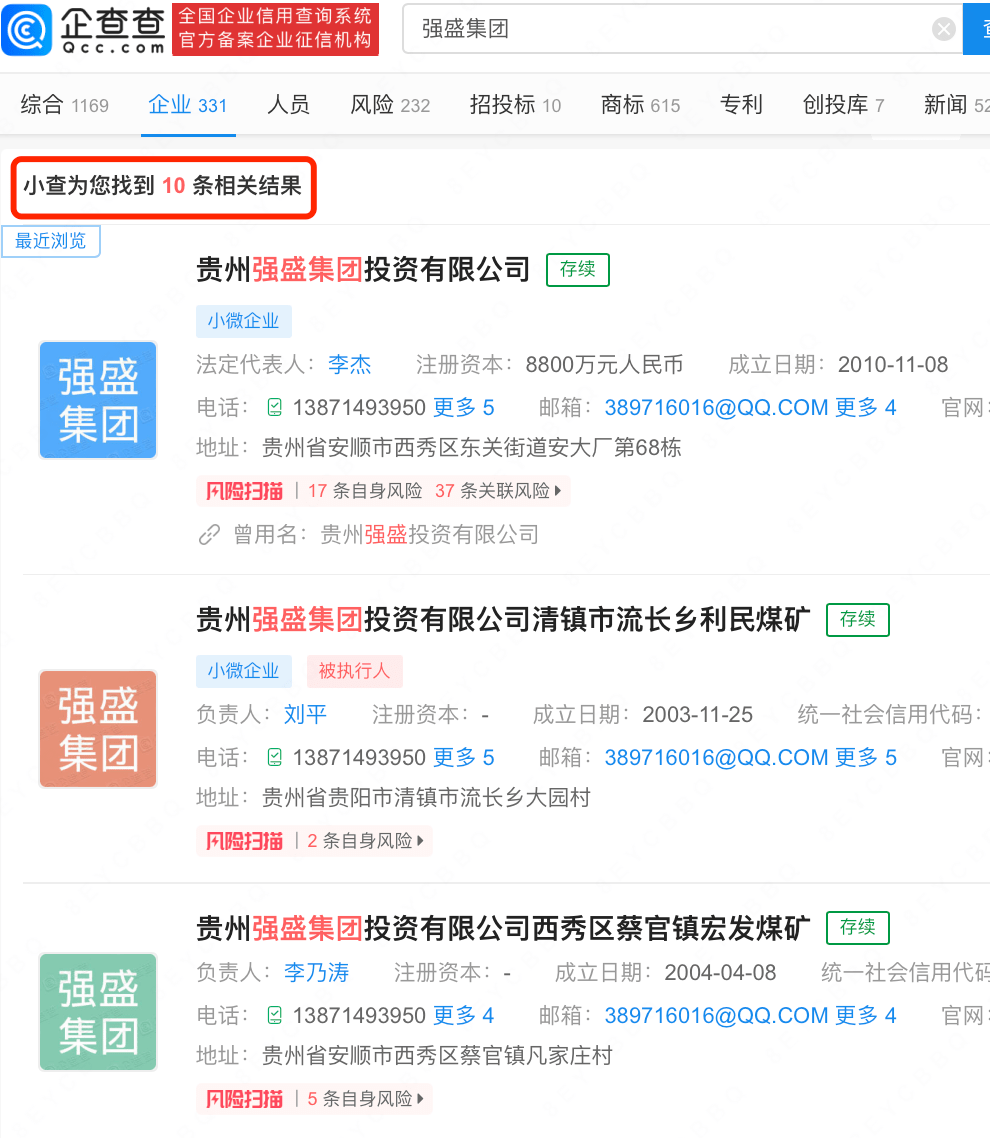The height and width of the screenshot is (1138, 990).
Task: Click the verified phone icon in 利民煤矿 row
Action: [274, 758]
